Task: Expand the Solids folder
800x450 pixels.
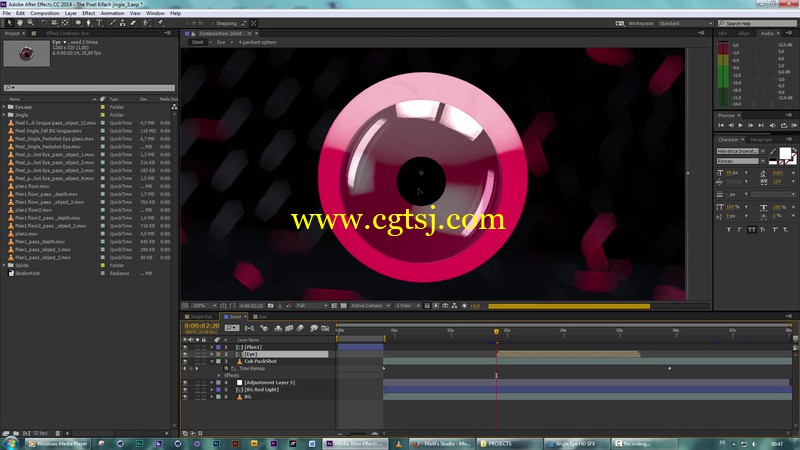Action: pos(4,265)
